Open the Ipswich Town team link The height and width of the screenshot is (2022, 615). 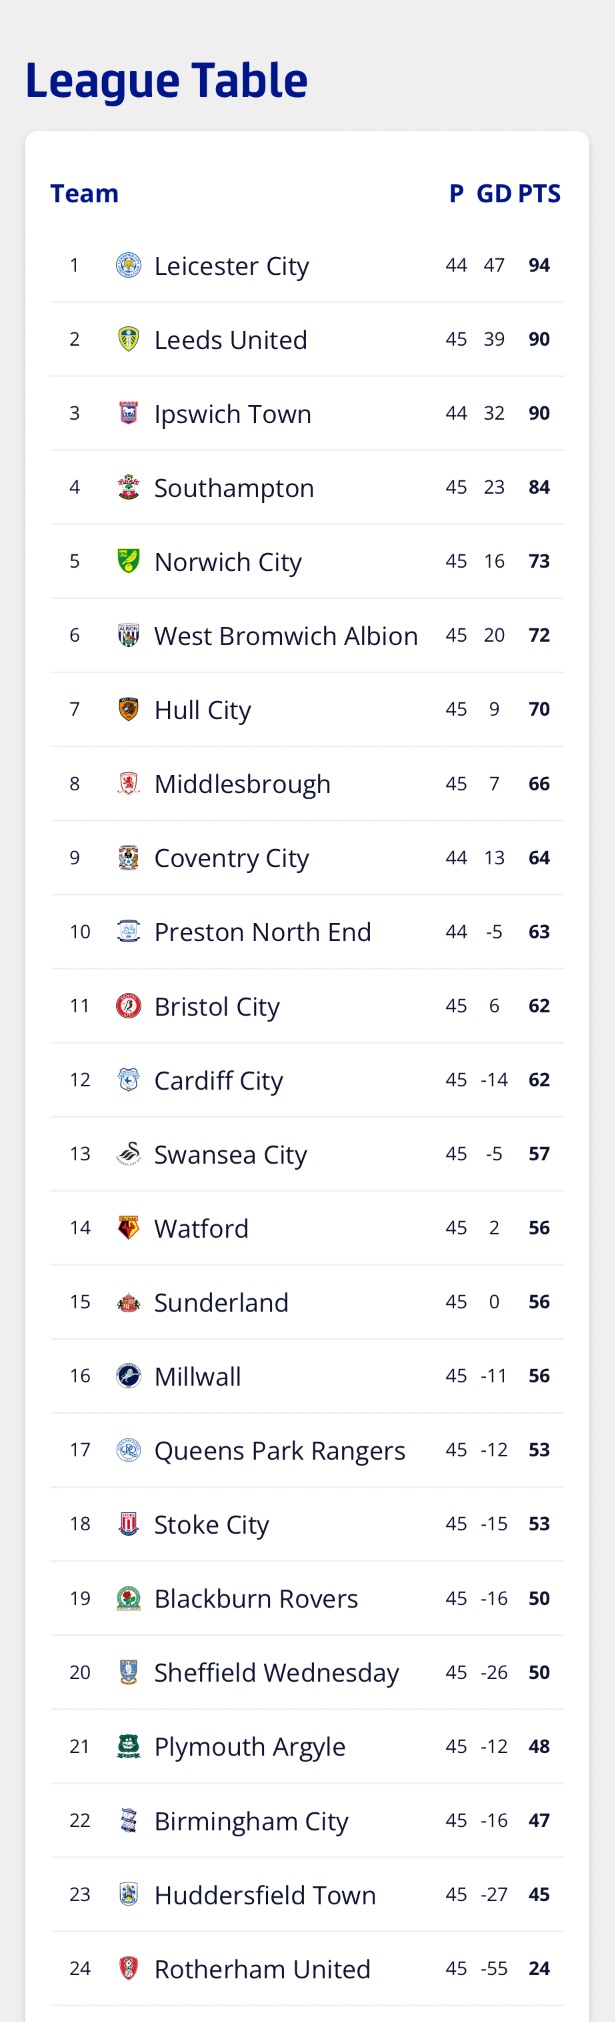(x=233, y=414)
